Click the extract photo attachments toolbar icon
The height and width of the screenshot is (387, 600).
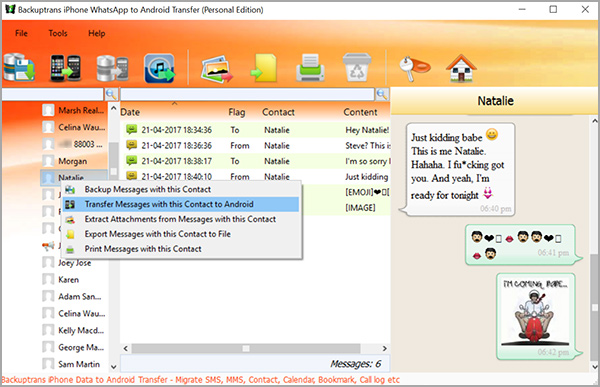[x=217, y=69]
